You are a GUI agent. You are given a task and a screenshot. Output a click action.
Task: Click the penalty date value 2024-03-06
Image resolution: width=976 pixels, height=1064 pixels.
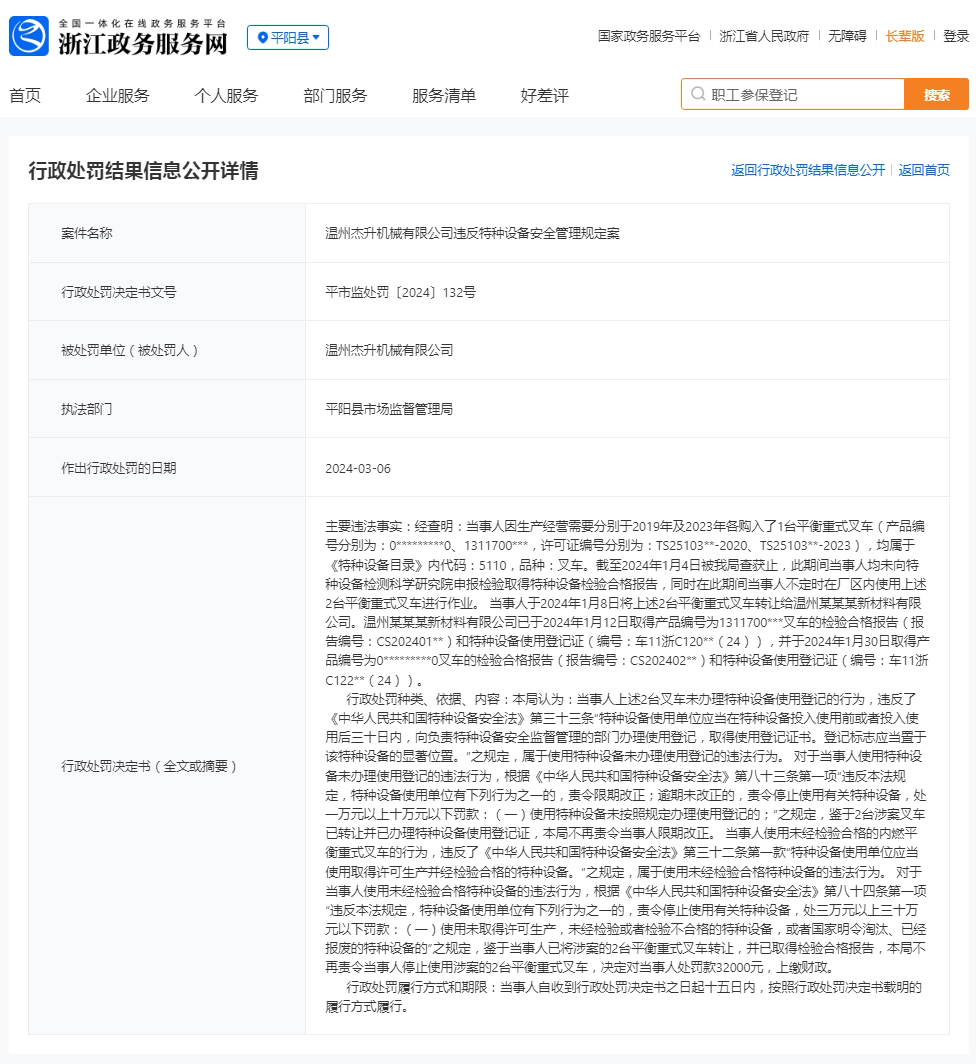point(358,468)
